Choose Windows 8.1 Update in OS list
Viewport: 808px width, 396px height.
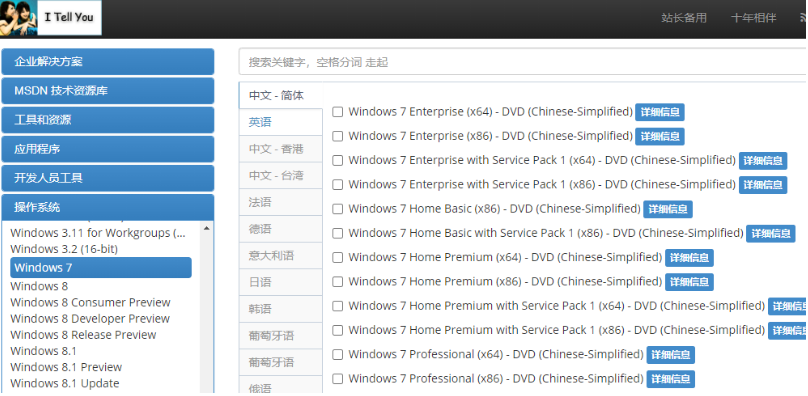(65, 383)
